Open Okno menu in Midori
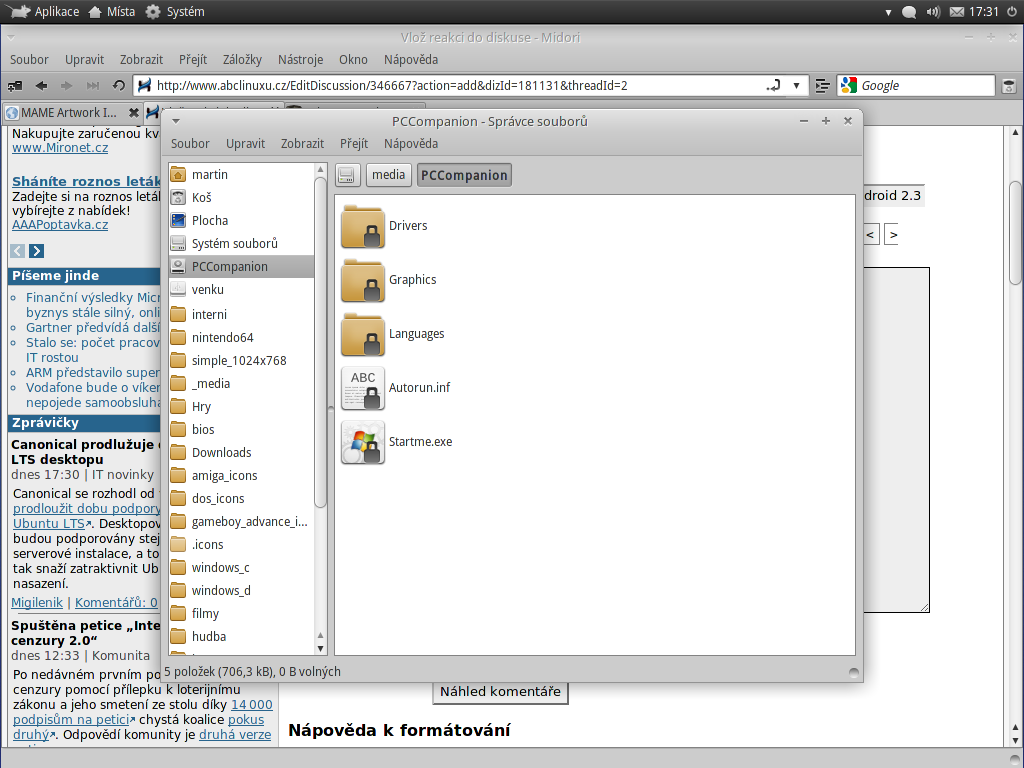Viewport: 1024px width, 768px height. pyautogui.click(x=353, y=59)
